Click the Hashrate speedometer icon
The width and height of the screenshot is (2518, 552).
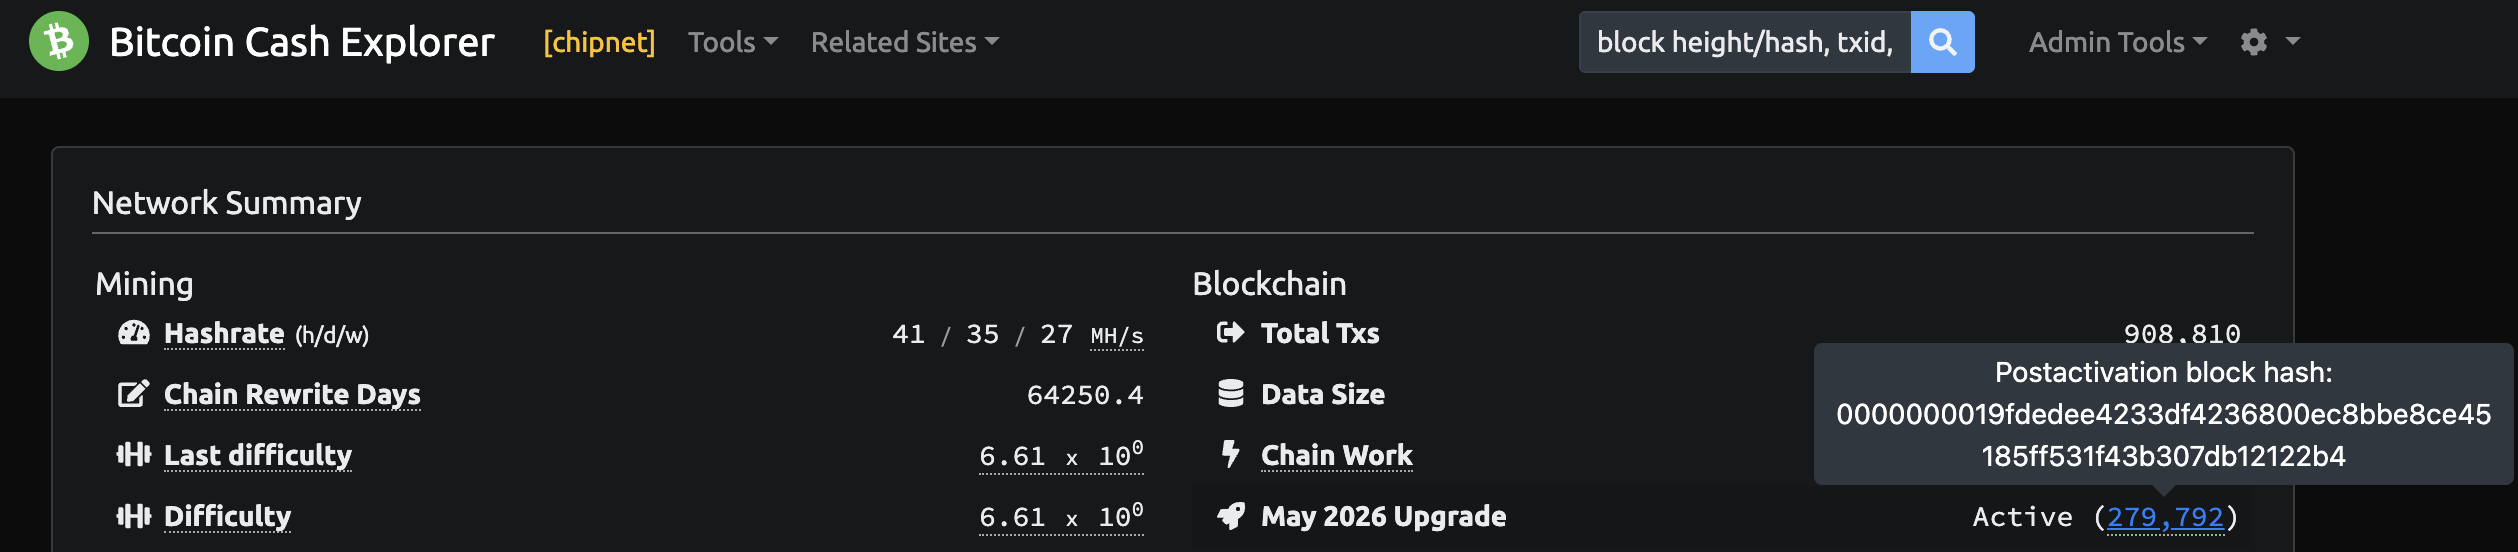point(134,333)
